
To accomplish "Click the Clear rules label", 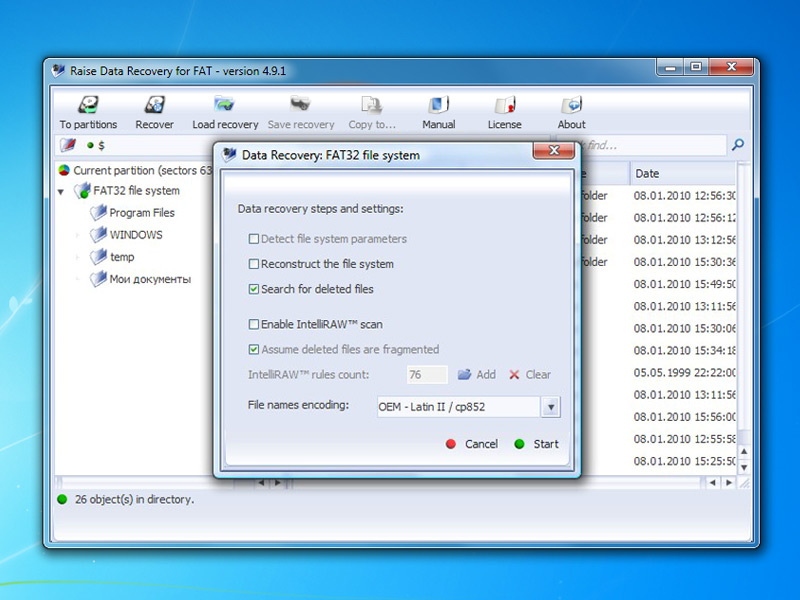I will (538, 374).
